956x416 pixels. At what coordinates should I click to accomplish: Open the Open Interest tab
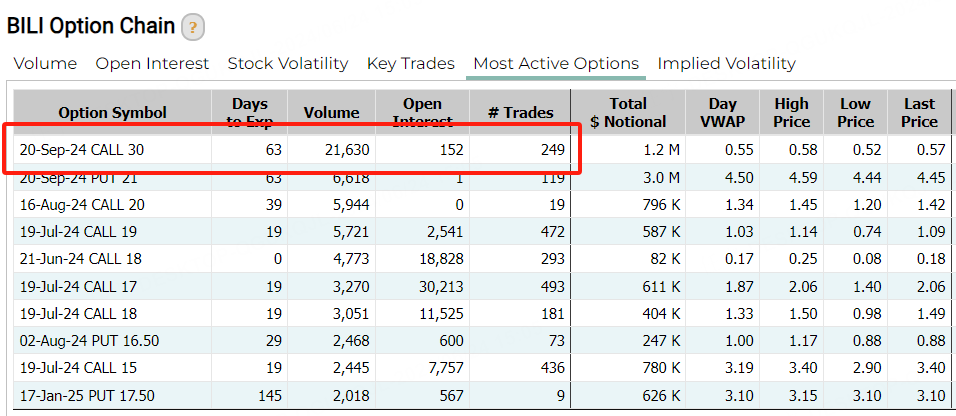point(152,64)
